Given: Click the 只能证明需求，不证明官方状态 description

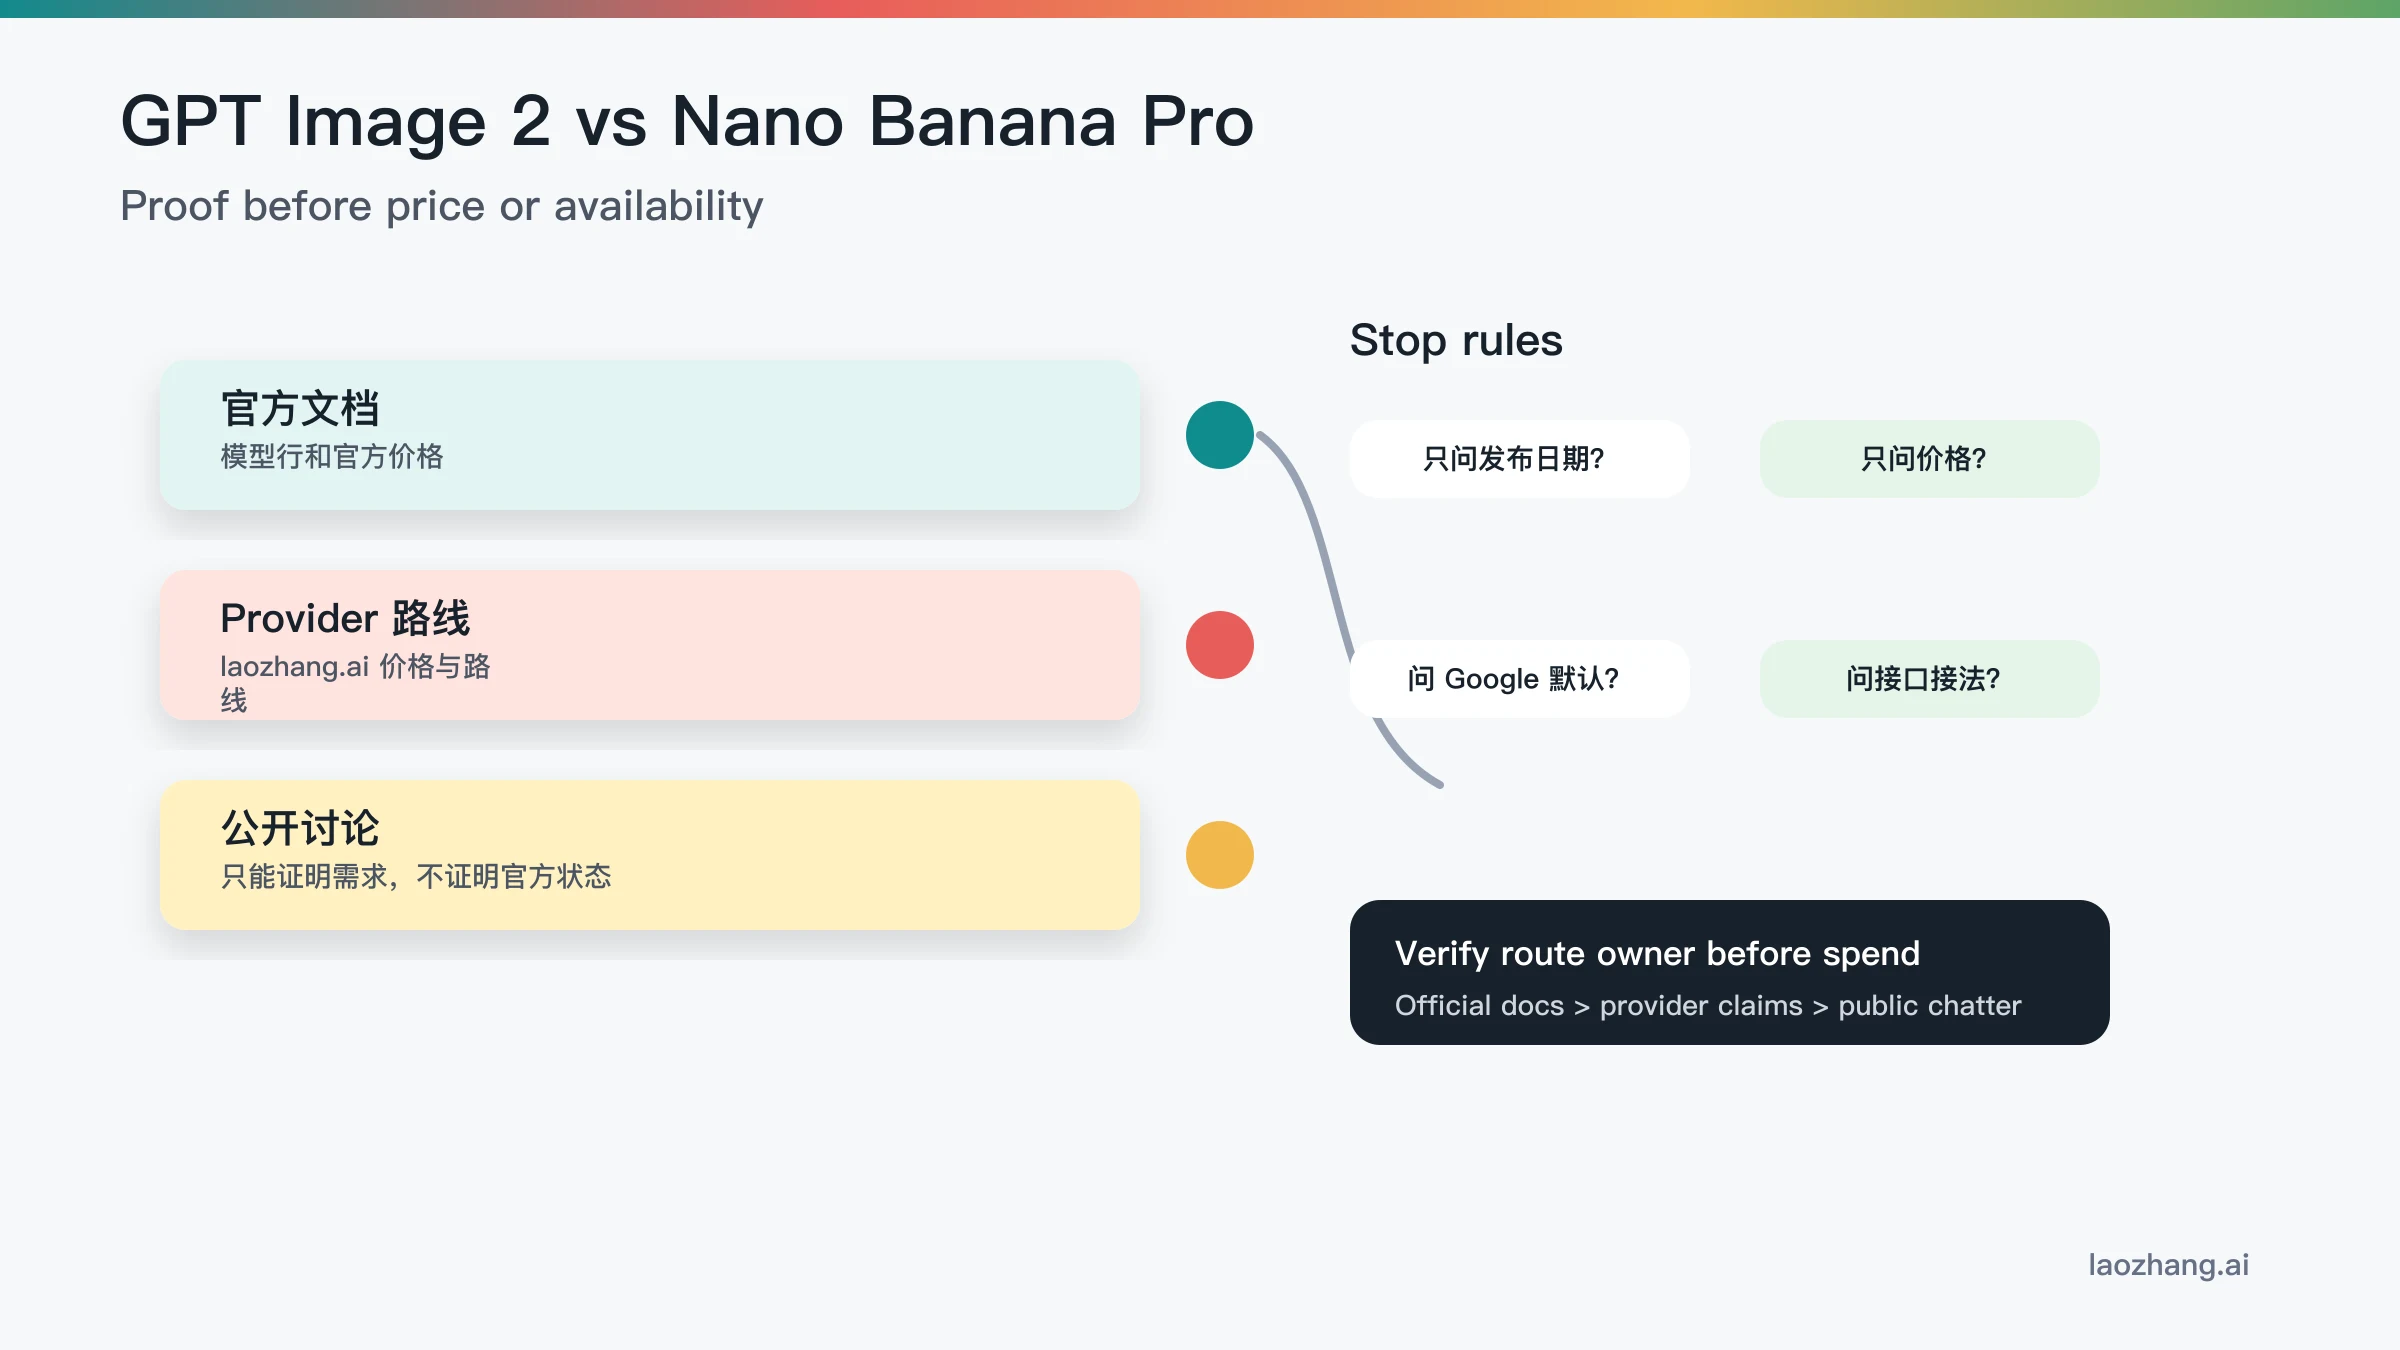Looking at the screenshot, I should (416, 877).
